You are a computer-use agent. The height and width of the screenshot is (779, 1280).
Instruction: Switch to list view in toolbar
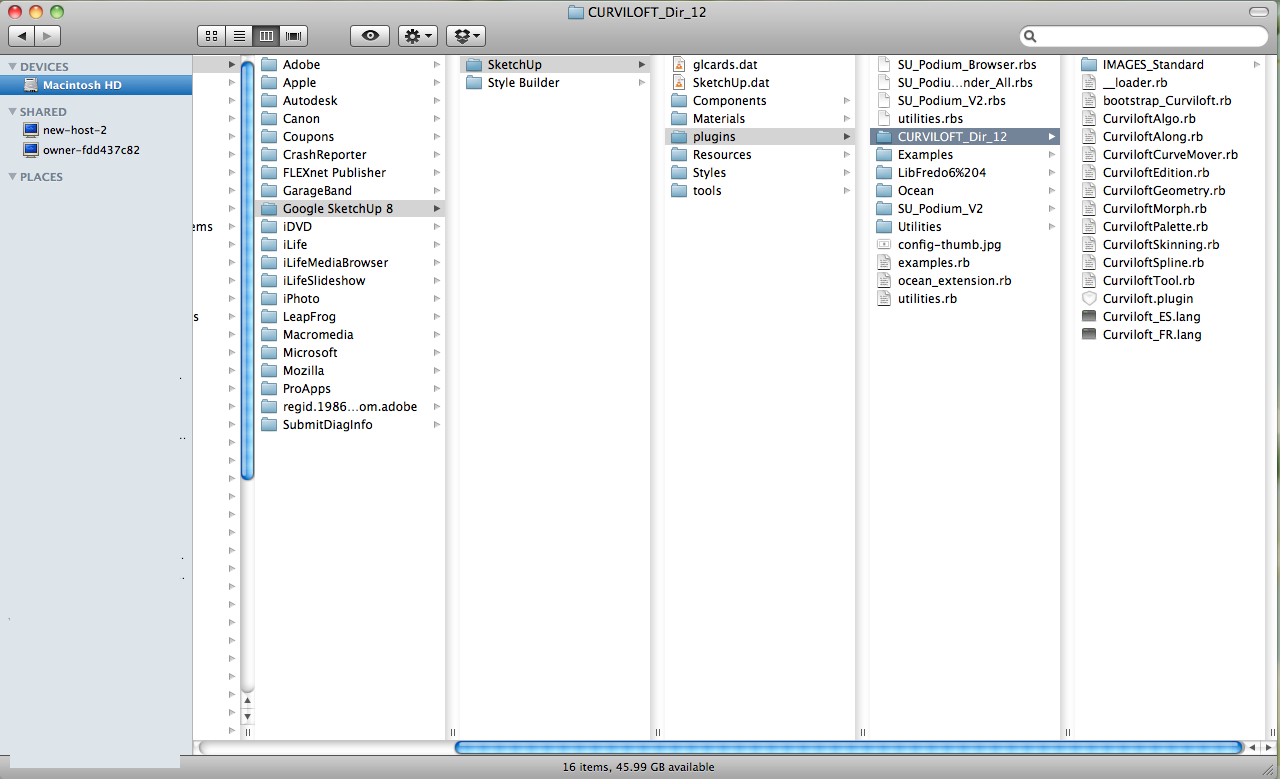(239, 36)
